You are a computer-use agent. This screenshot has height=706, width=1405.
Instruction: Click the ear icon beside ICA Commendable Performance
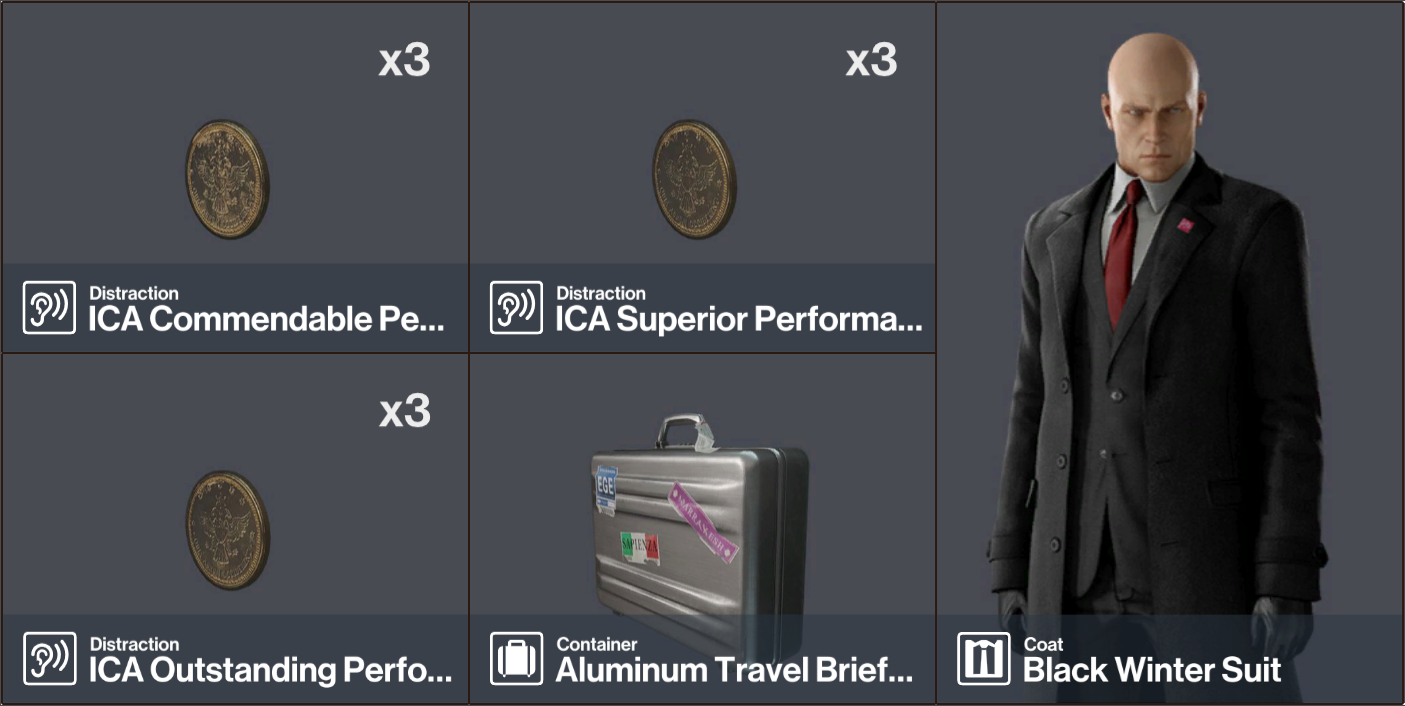(x=49, y=308)
